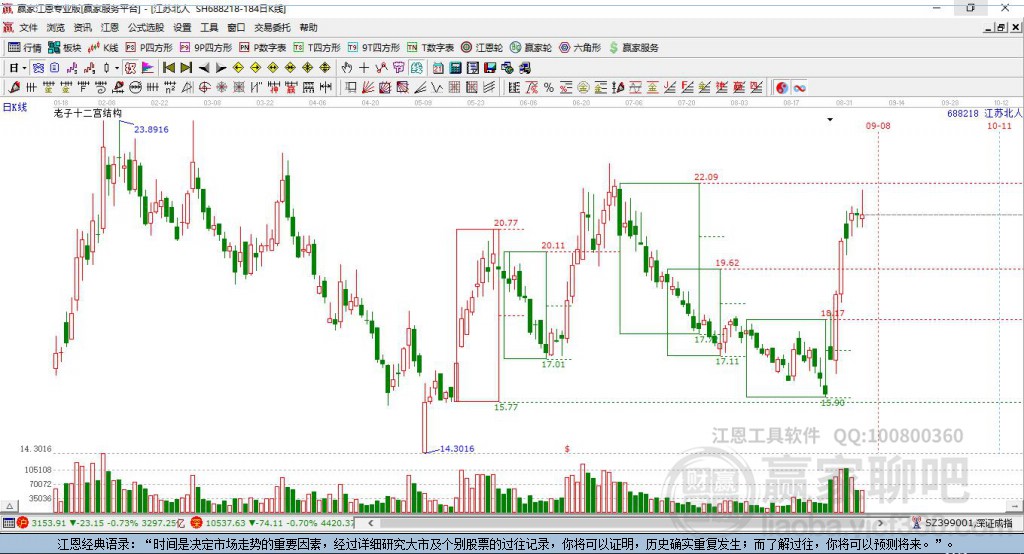This screenshot has height=554, width=1024.
Task: Click the black left arrow icon
Action: pyautogui.click(x=204, y=68)
